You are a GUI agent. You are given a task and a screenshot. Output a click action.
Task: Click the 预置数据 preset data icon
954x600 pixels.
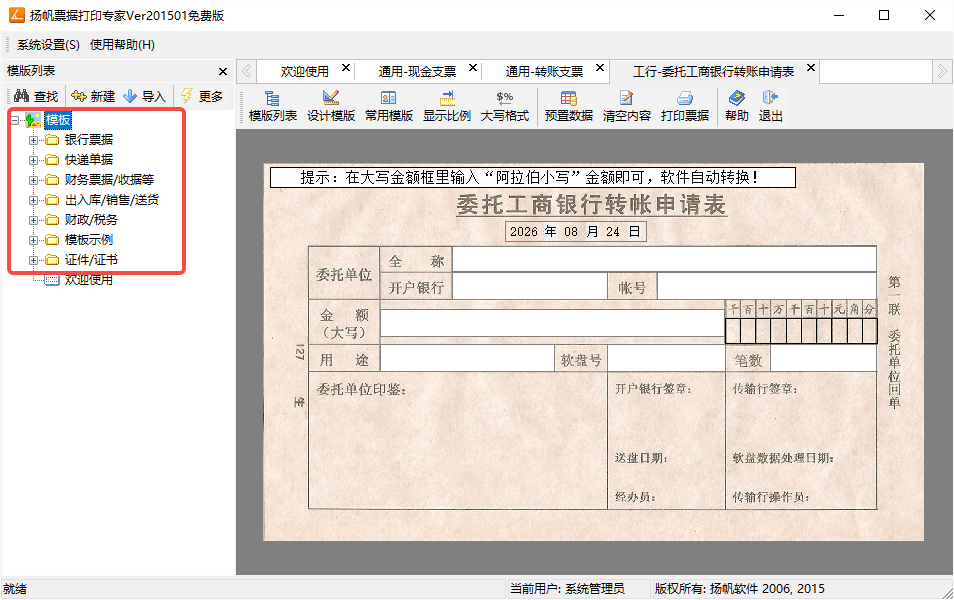tap(568, 106)
